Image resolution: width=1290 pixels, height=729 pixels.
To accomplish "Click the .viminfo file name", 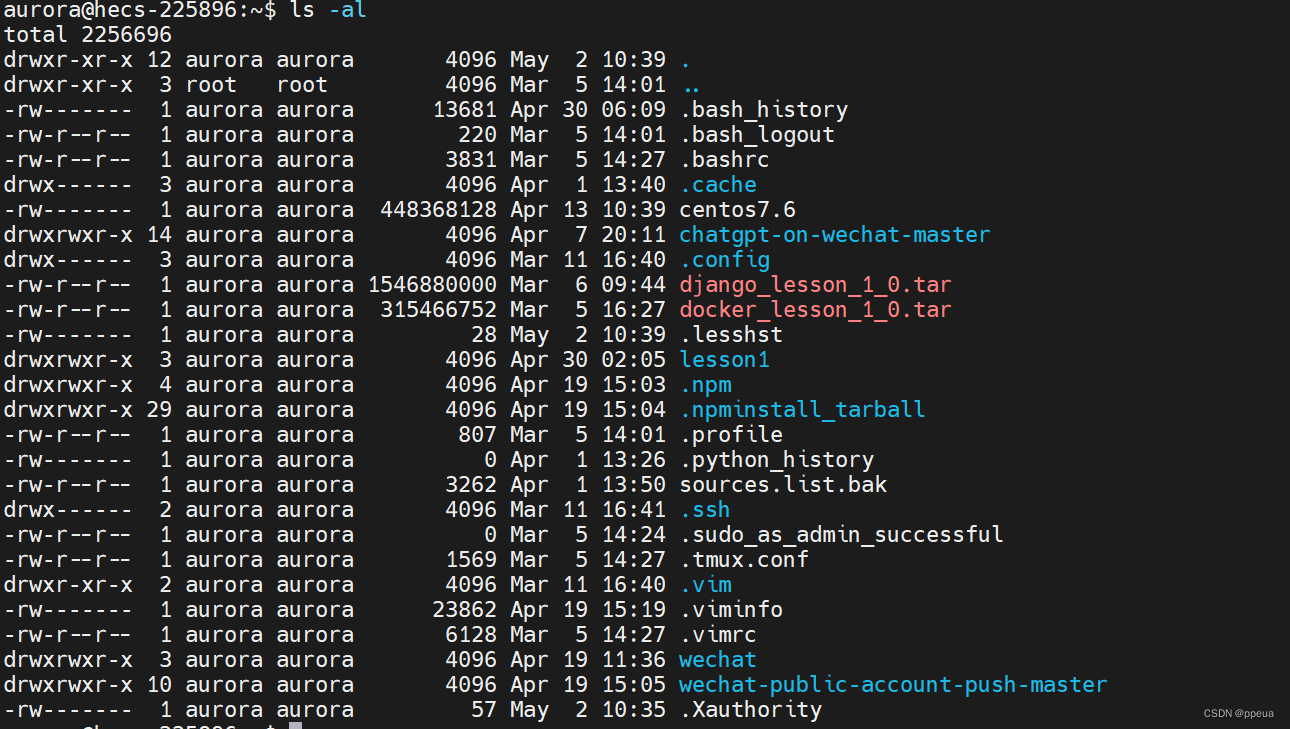I will coord(731,610).
